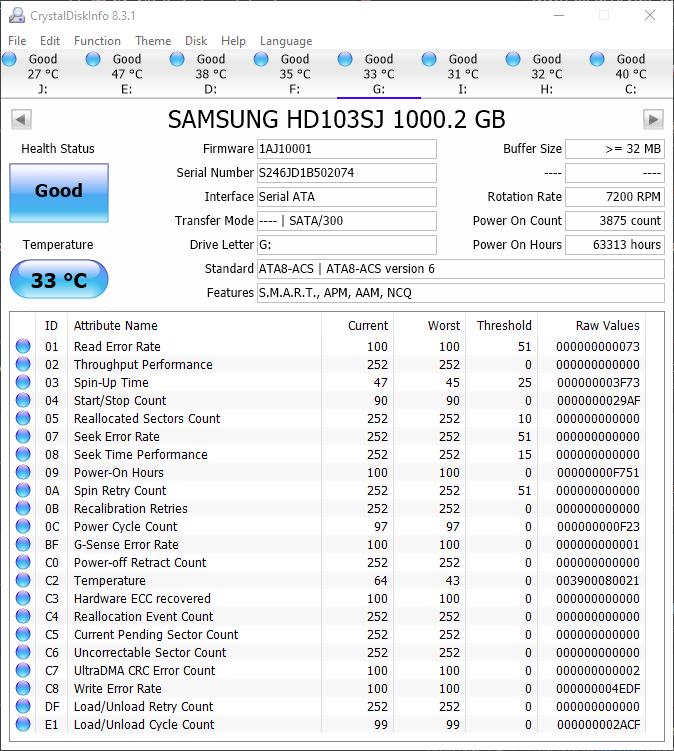Click status orb for Hardware ECC recovered

pos(23,598)
